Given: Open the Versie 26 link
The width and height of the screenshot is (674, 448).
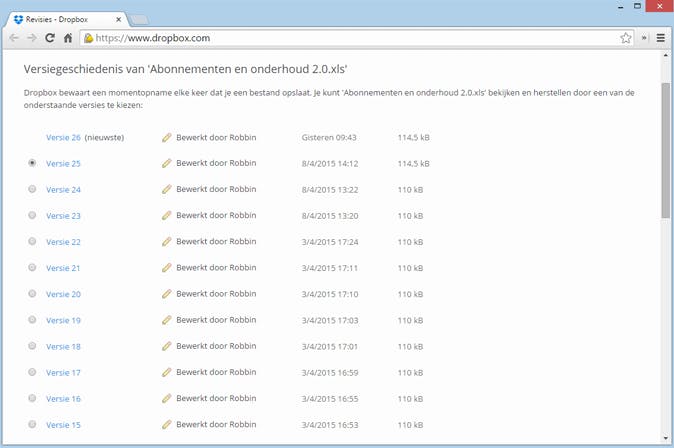Looking at the screenshot, I should 63,138.
